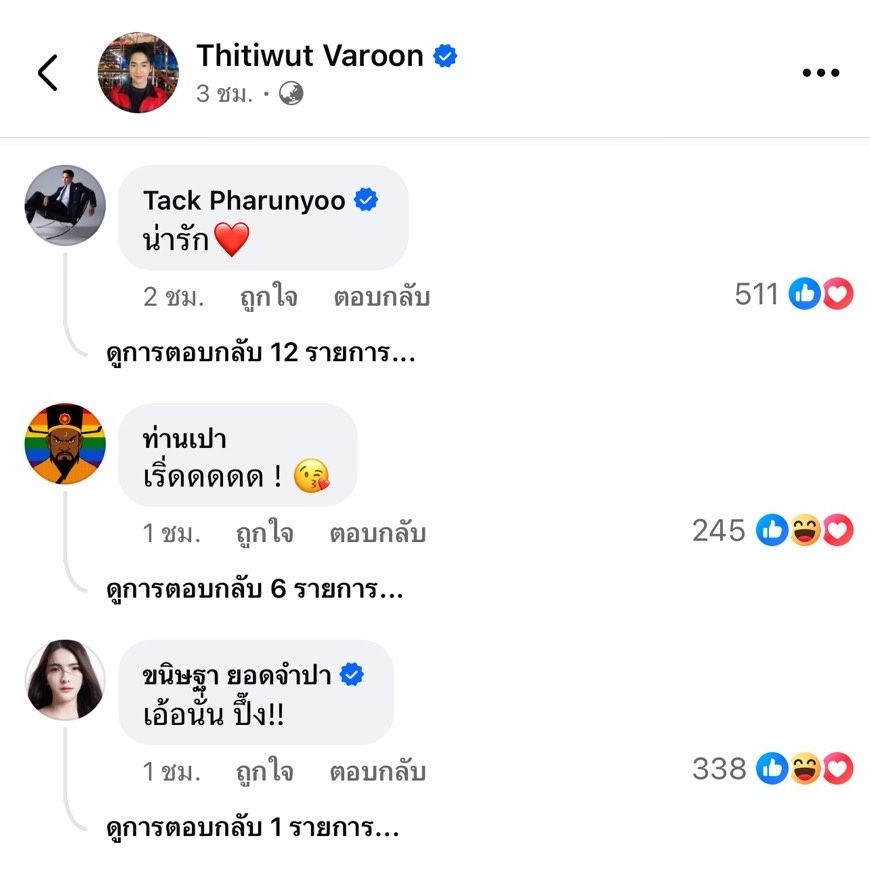Like Tack Pharunyoo's comment with ถูกใจ
Image resolution: width=870 pixels, height=872 pixels.
point(269,296)
